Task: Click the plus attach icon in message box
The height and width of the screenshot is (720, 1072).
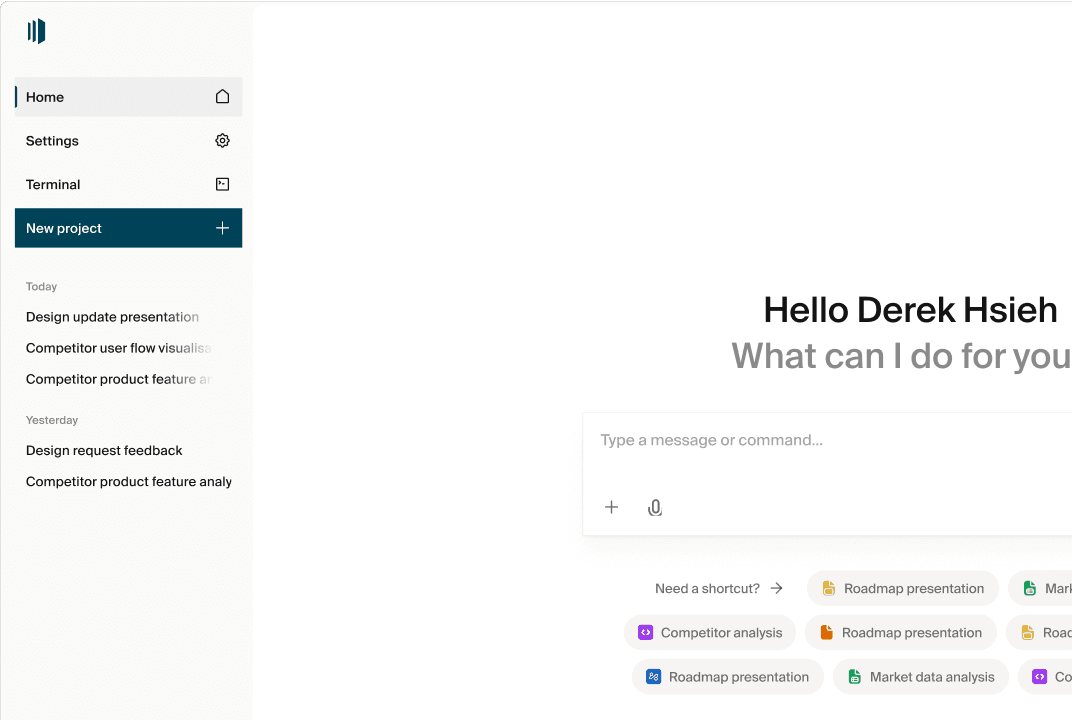Action: 611,507
